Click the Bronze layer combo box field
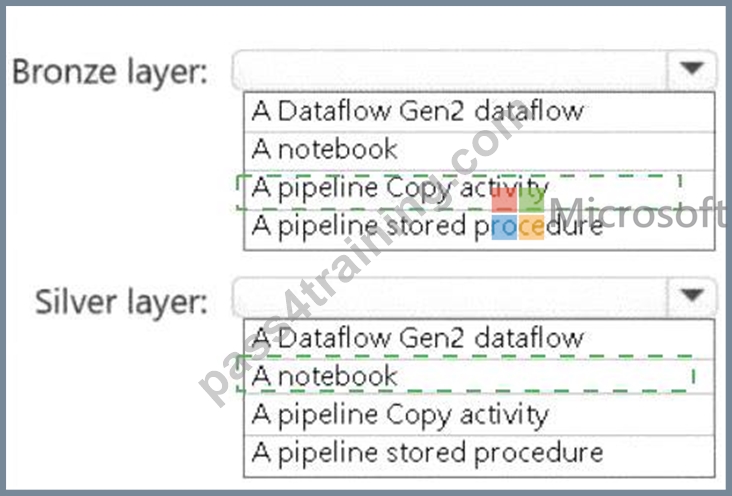The image size is (732, 496). (x=474, y=70)
